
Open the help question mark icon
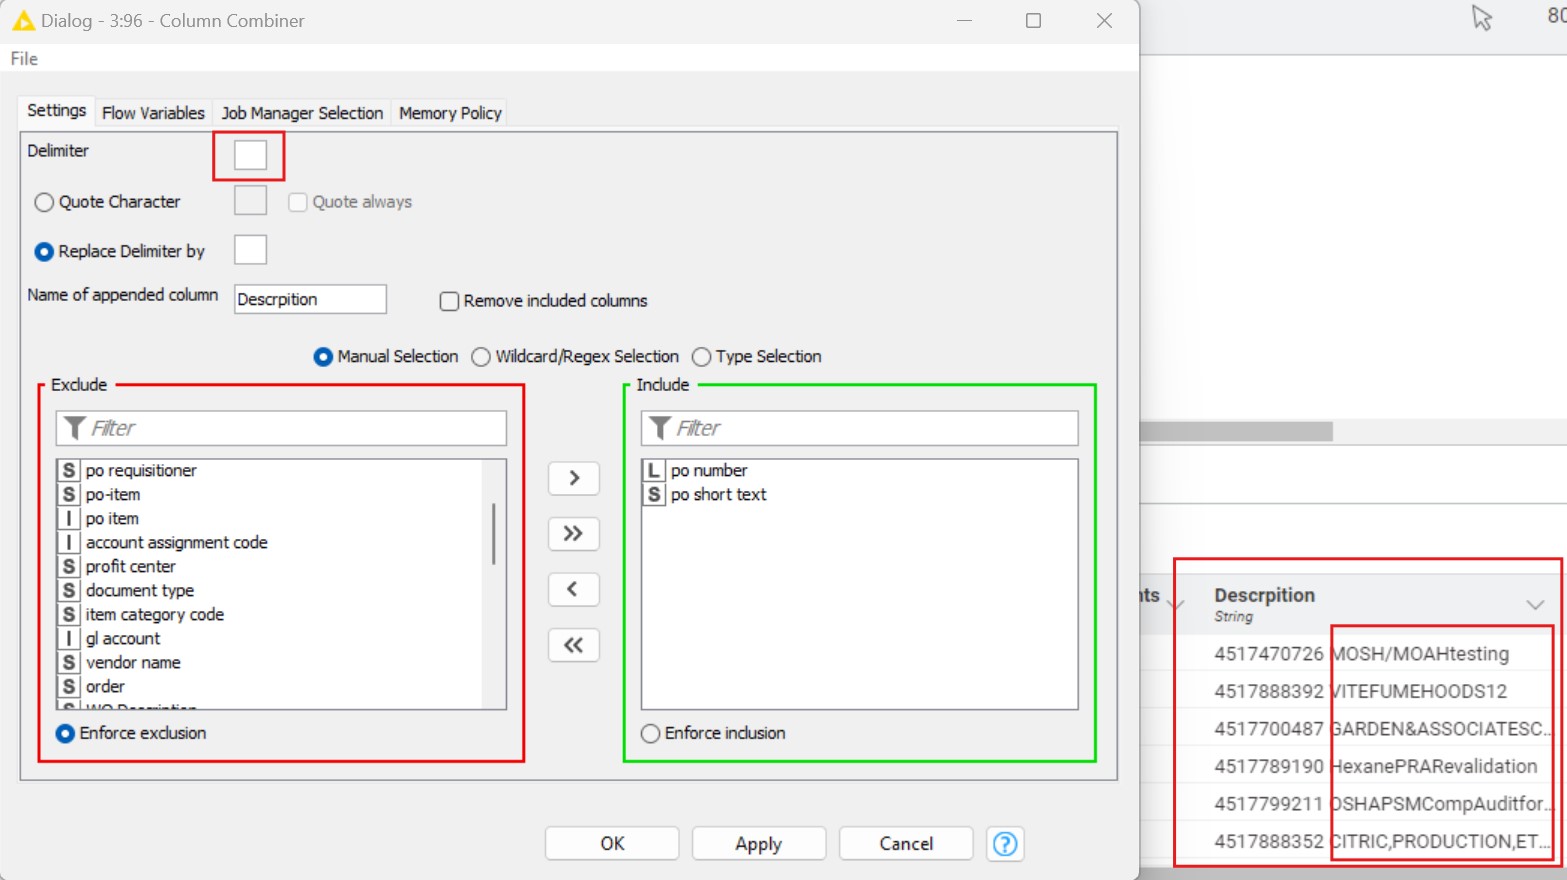click(1004, 843)
